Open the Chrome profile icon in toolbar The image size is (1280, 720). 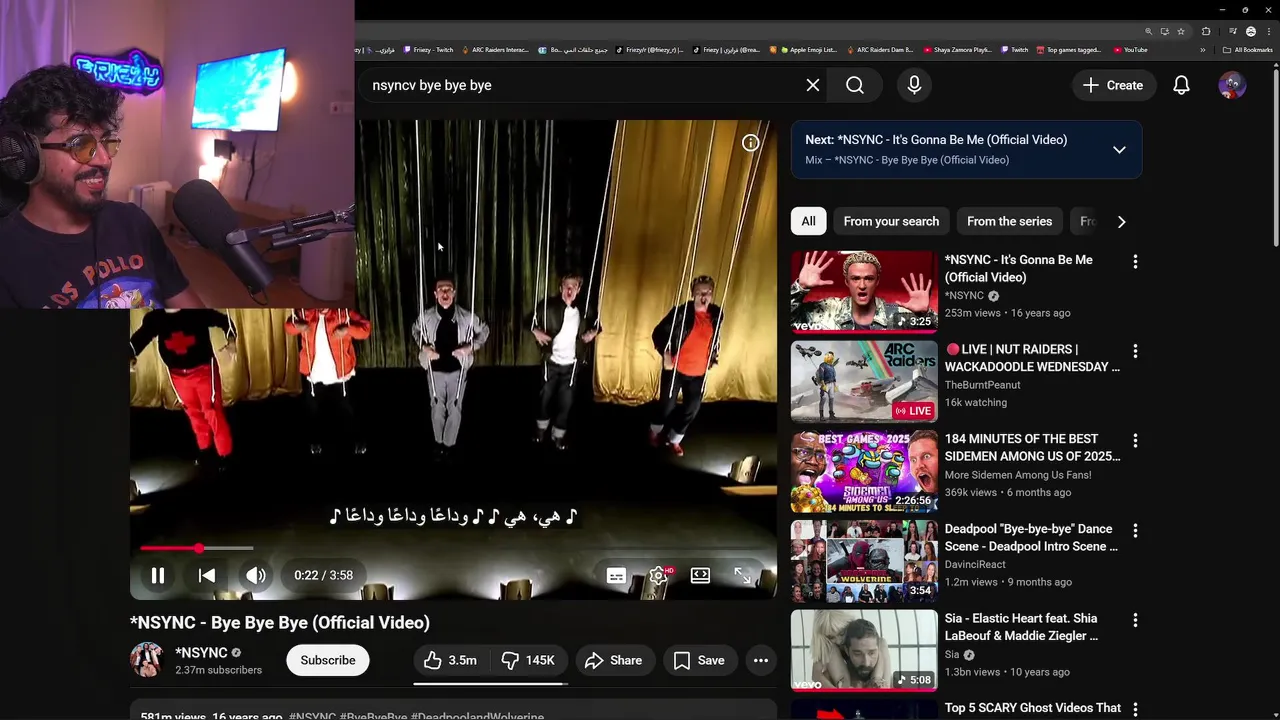(x=1250, y=31)
